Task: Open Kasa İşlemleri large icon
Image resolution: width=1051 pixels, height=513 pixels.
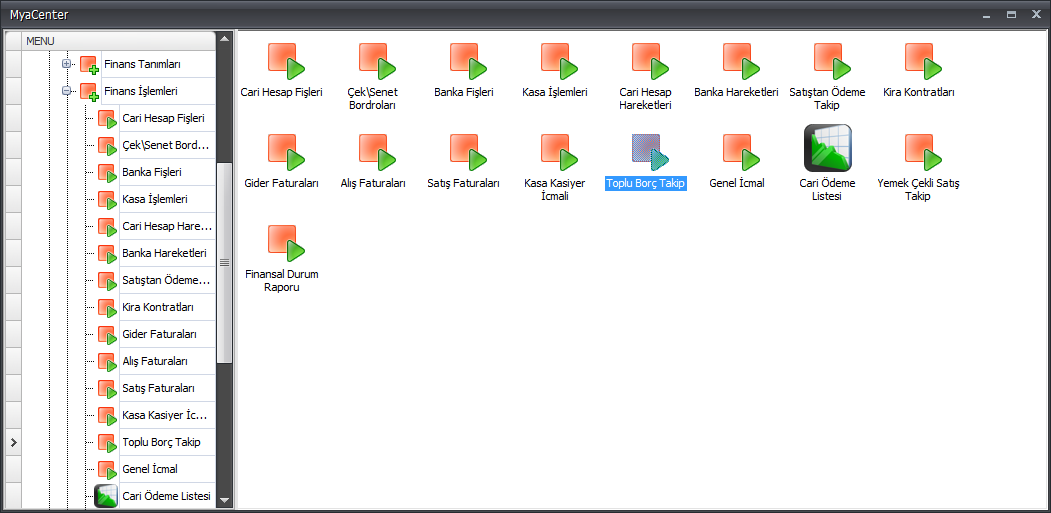Action: [560, 61]
